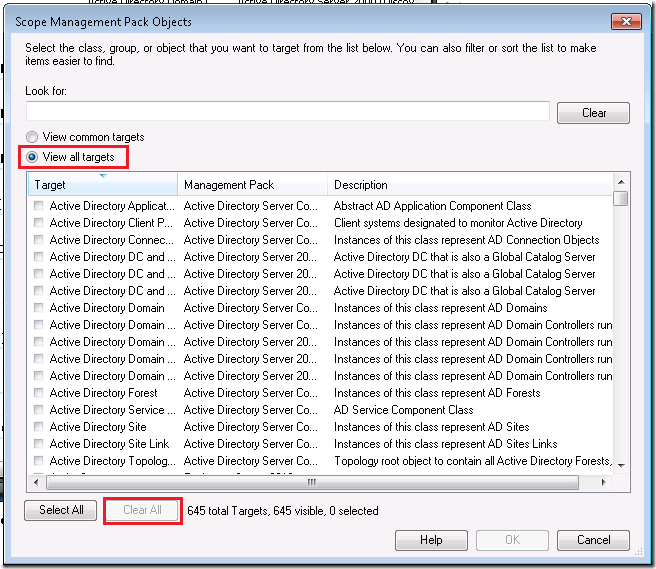Tick the Active Directory Site Link checkbox
This screenshot has width=656, height=569.
click(x=38, y=443)
